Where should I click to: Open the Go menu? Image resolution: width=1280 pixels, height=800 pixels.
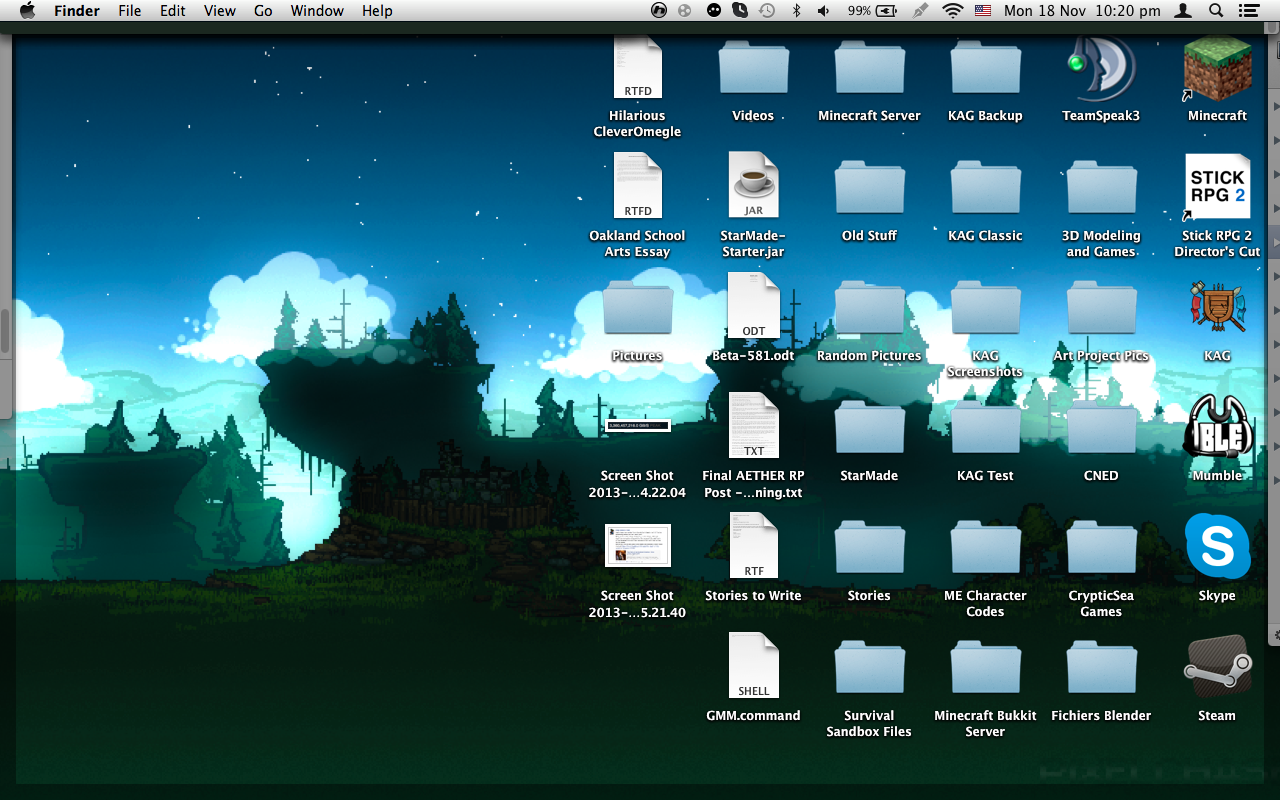[263, 11]
